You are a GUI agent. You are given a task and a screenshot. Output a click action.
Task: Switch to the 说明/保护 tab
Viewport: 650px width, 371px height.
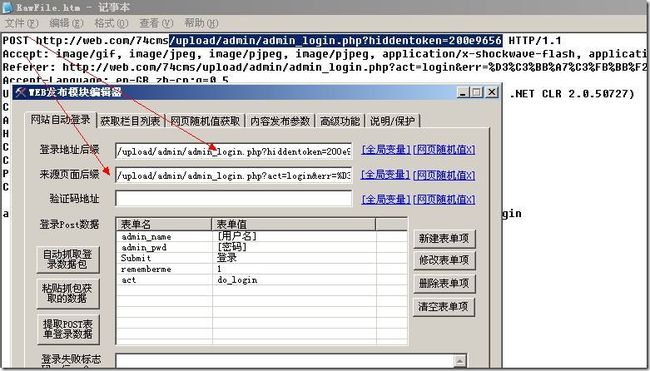click(x=392, y=121)
